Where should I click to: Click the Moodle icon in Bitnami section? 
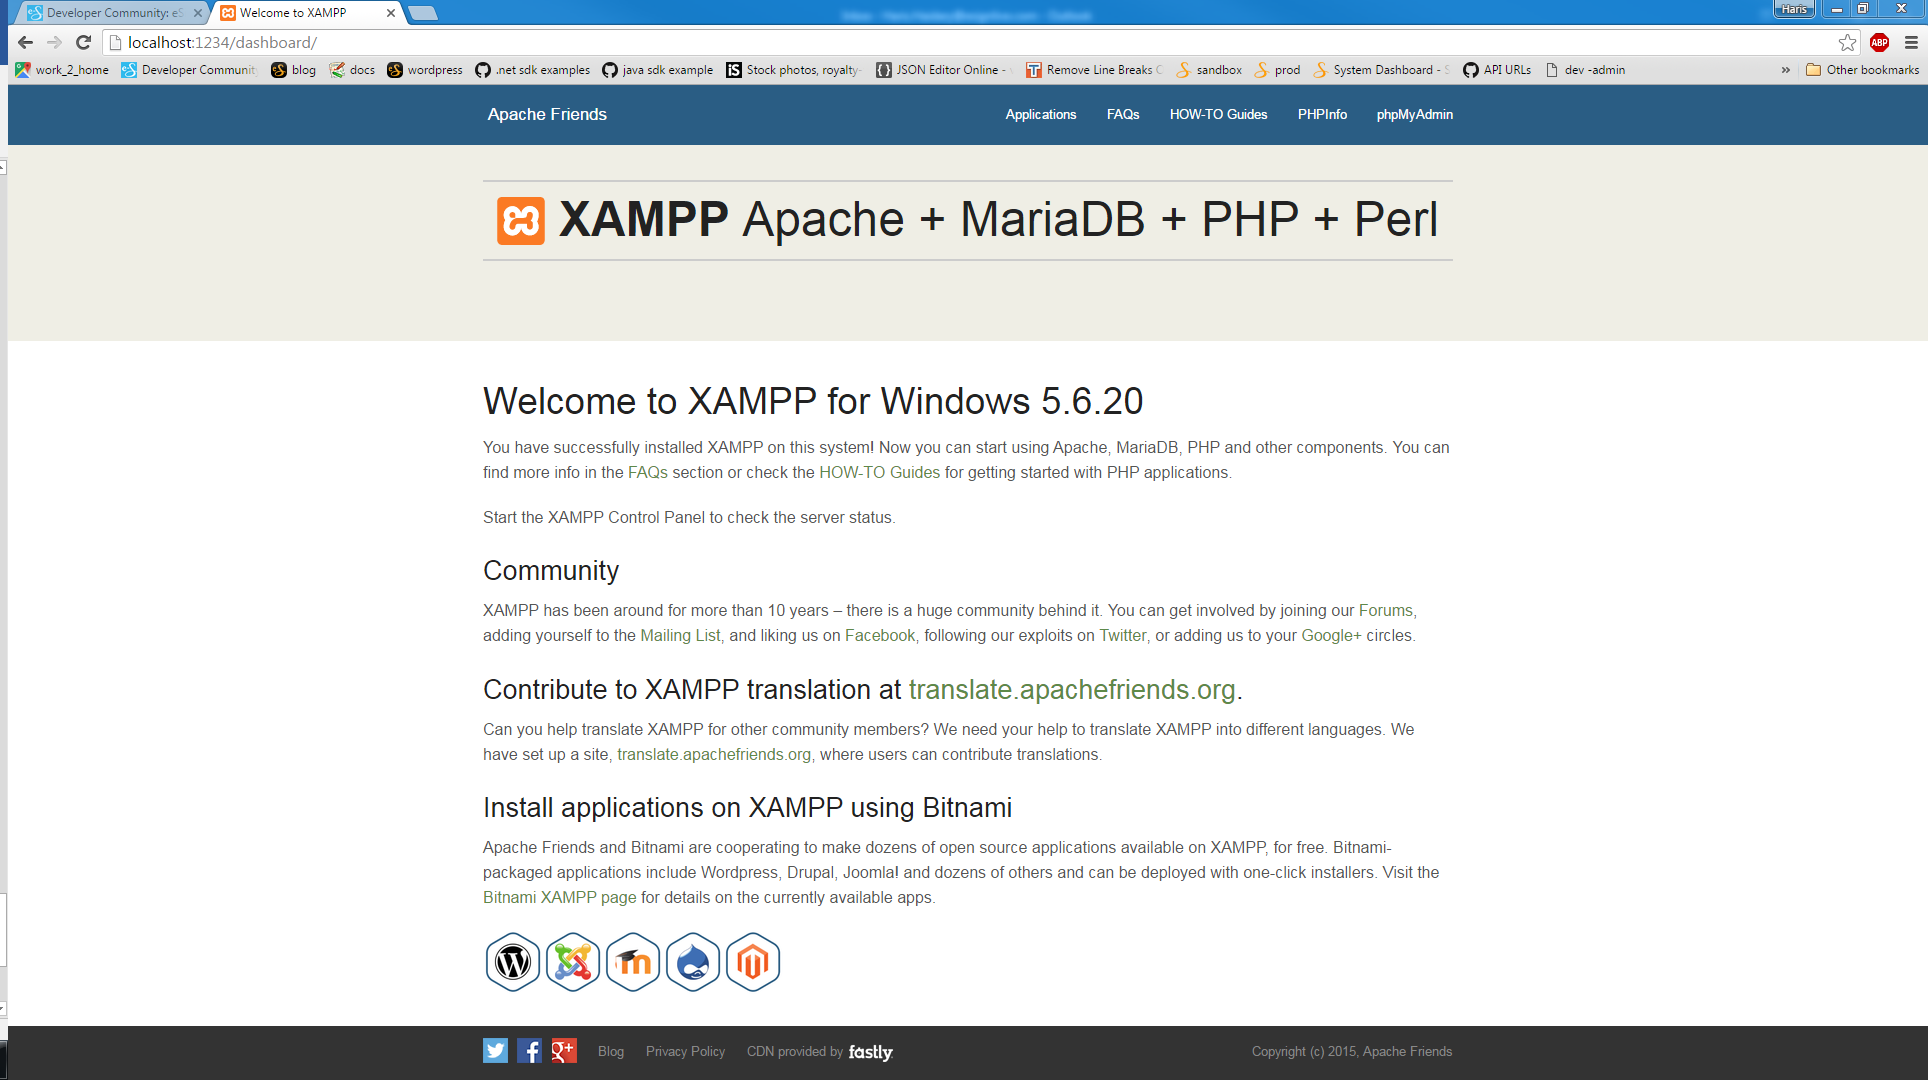point(633,962)
